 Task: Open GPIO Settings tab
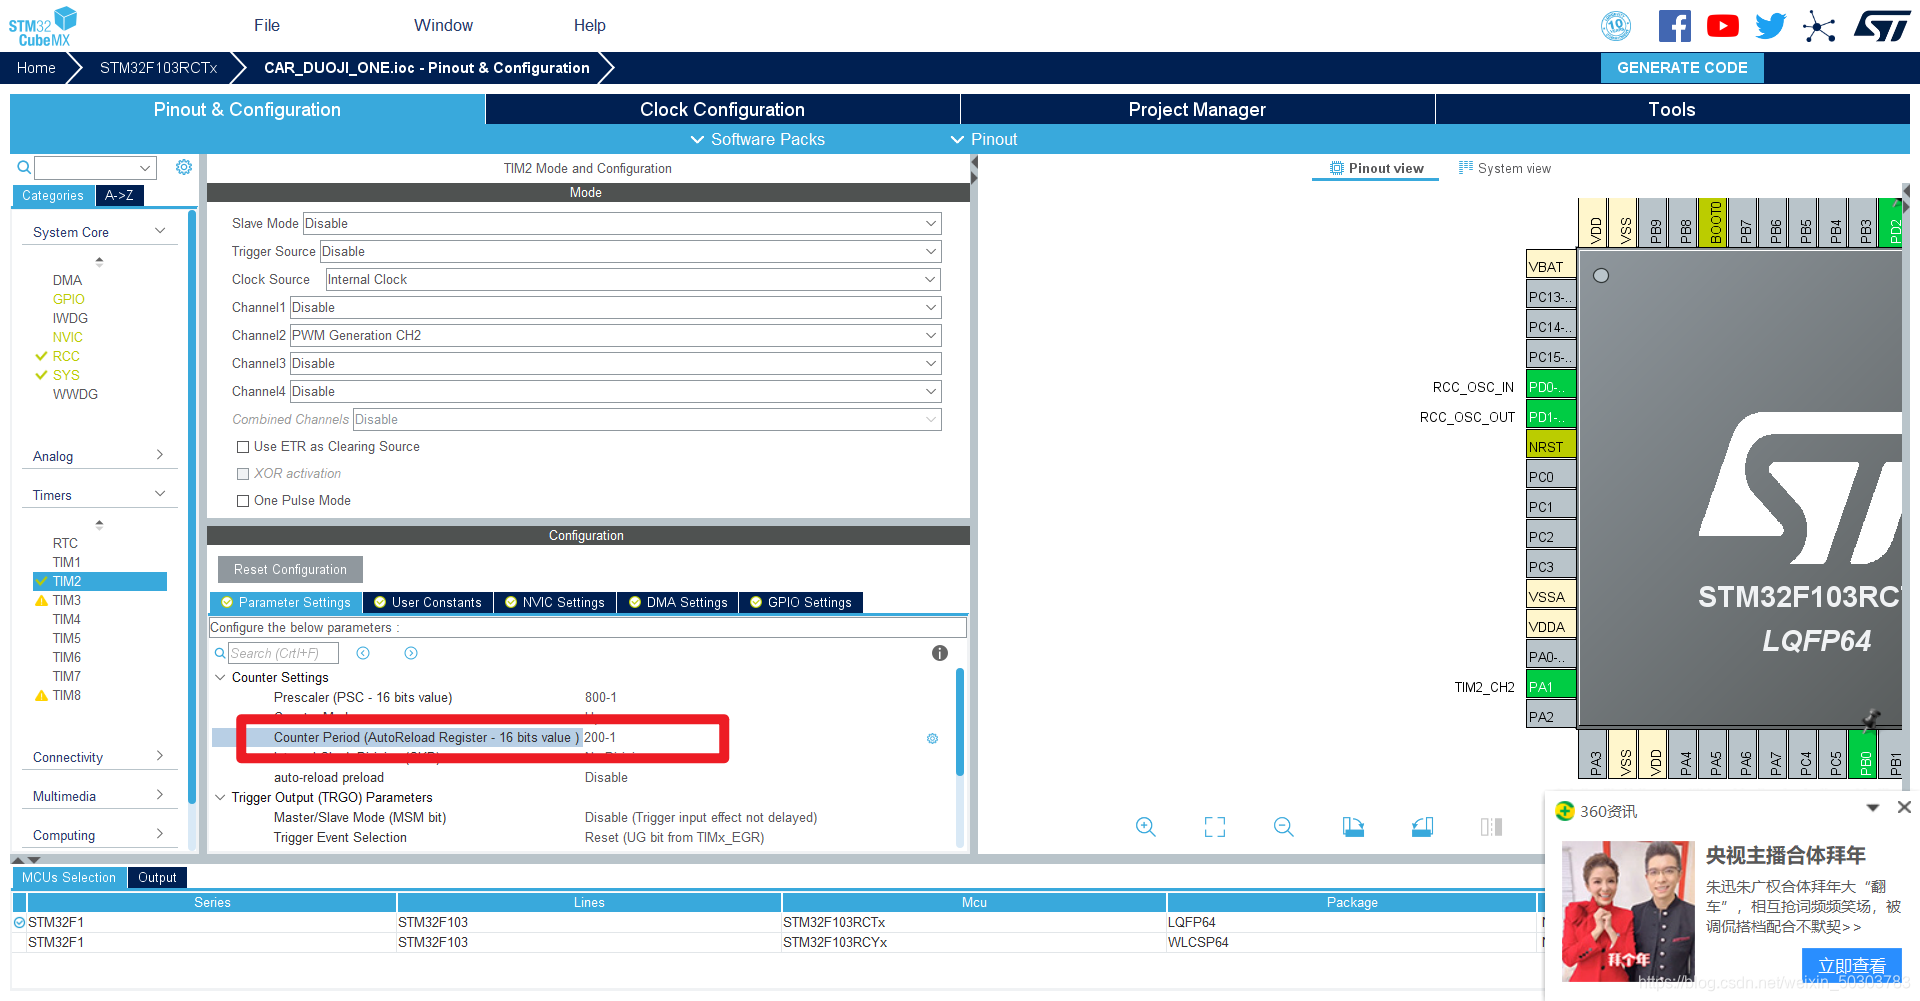click(801, 602)
